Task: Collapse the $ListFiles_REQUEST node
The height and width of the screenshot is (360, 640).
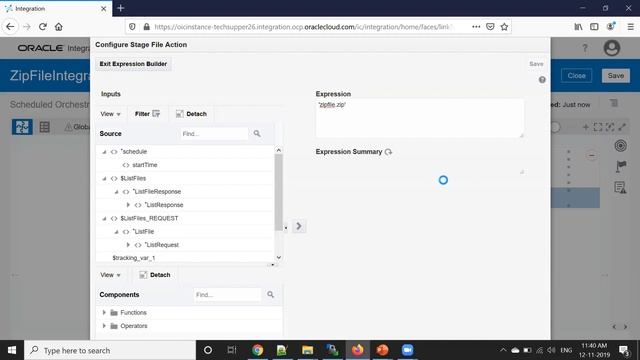Action: click(104, 218)
